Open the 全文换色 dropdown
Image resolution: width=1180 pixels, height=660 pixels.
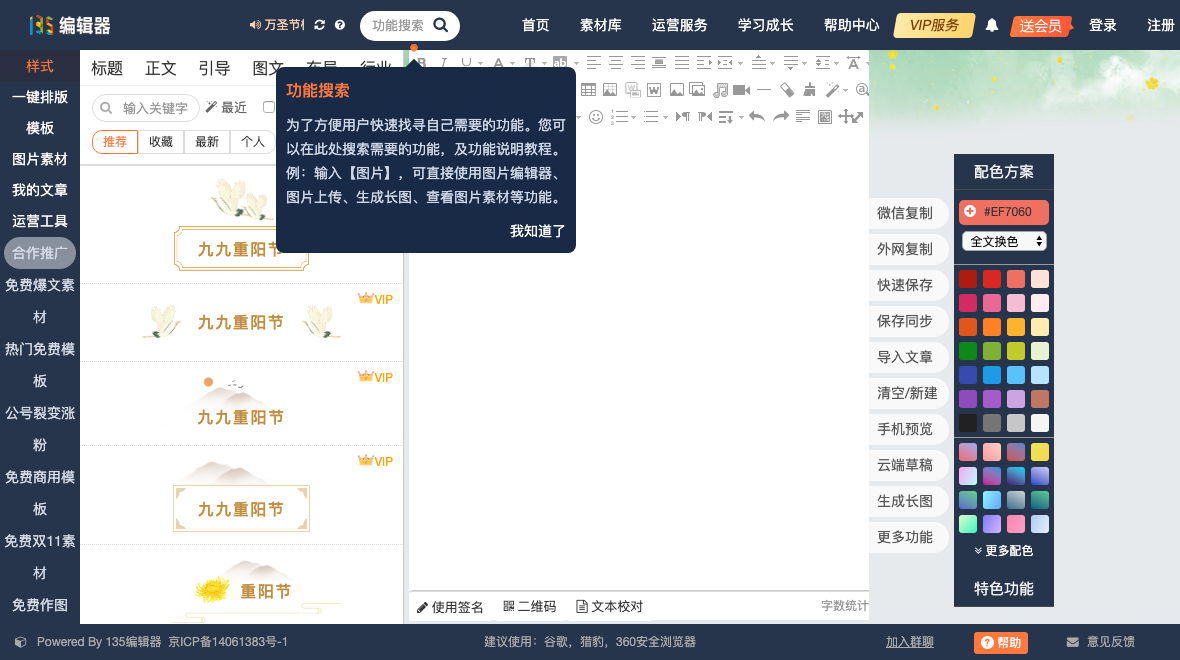coord(1004,242)
